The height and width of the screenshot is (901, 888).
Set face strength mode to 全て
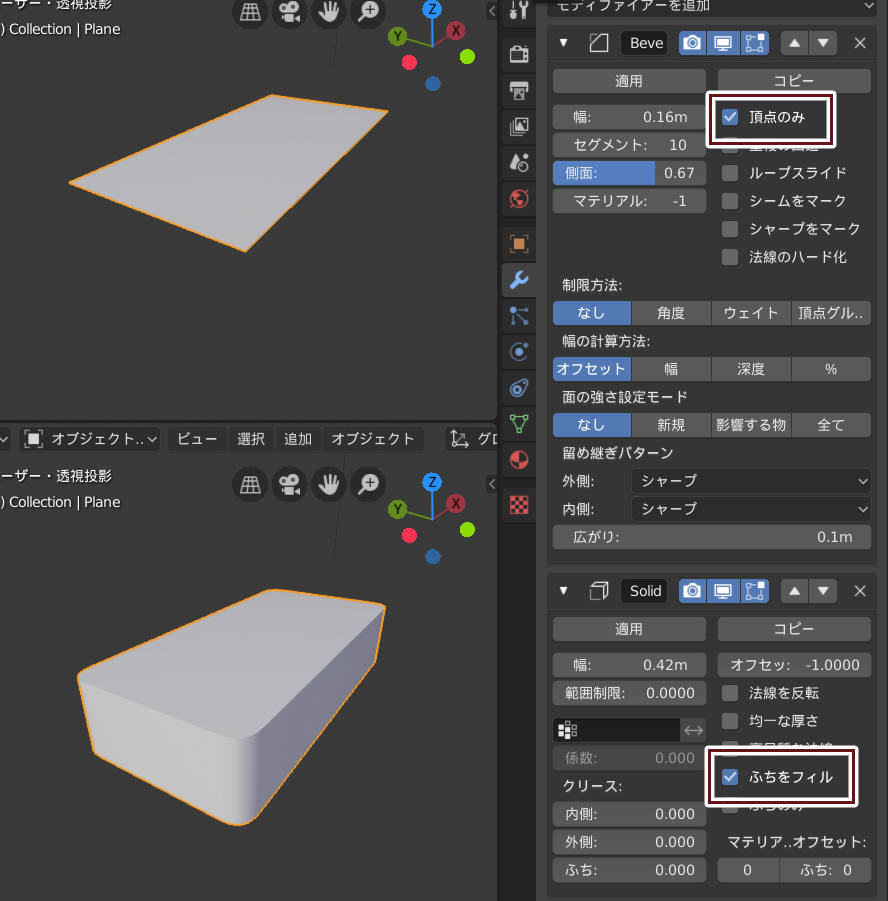pyautogui.click(x=831, y=425)
